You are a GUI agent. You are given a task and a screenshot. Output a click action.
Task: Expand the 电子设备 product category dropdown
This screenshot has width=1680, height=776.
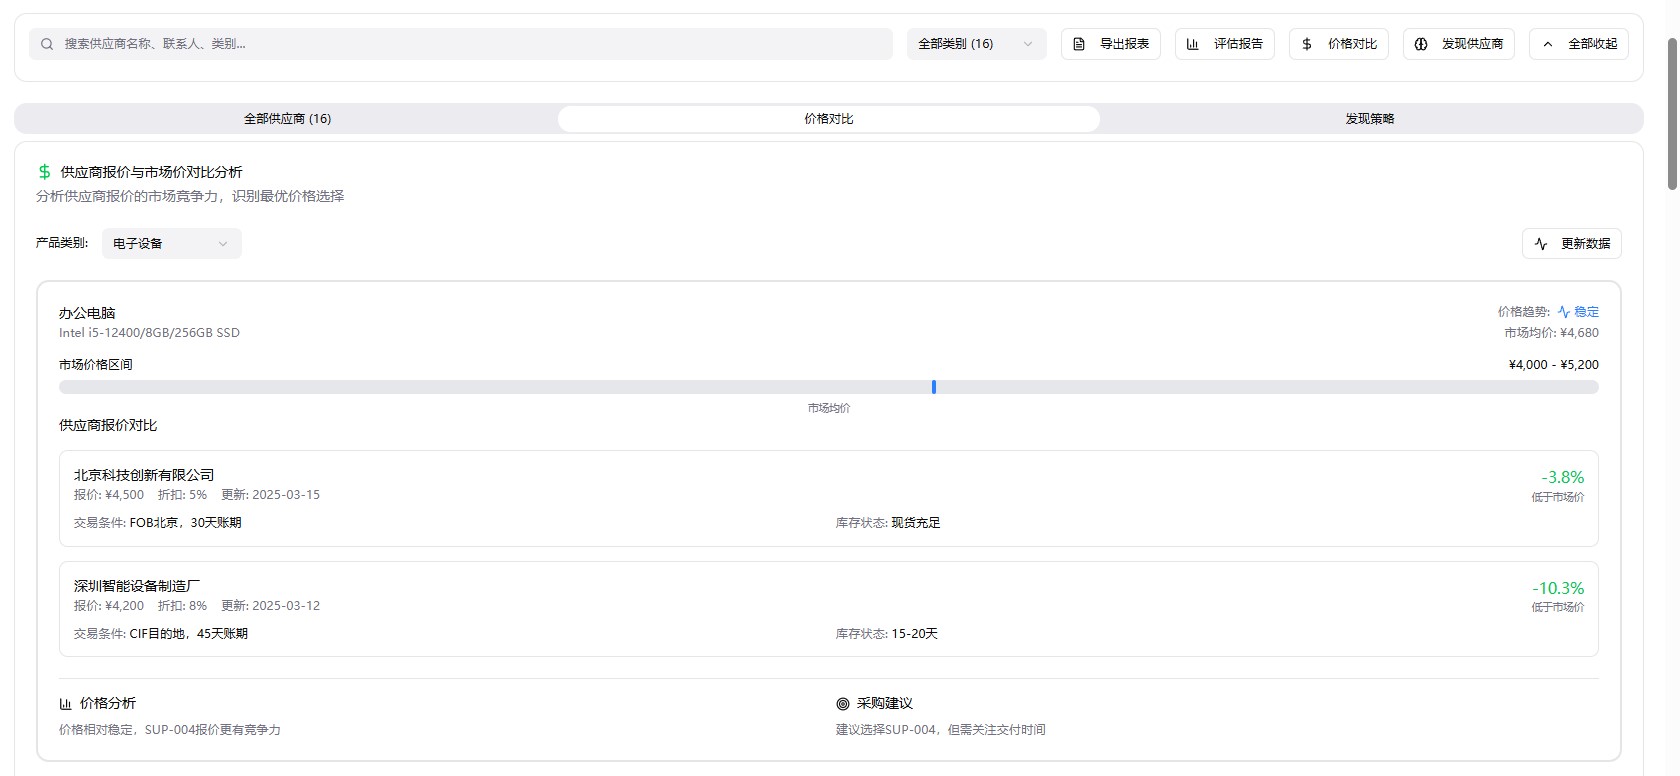click(x=171, y=244)
